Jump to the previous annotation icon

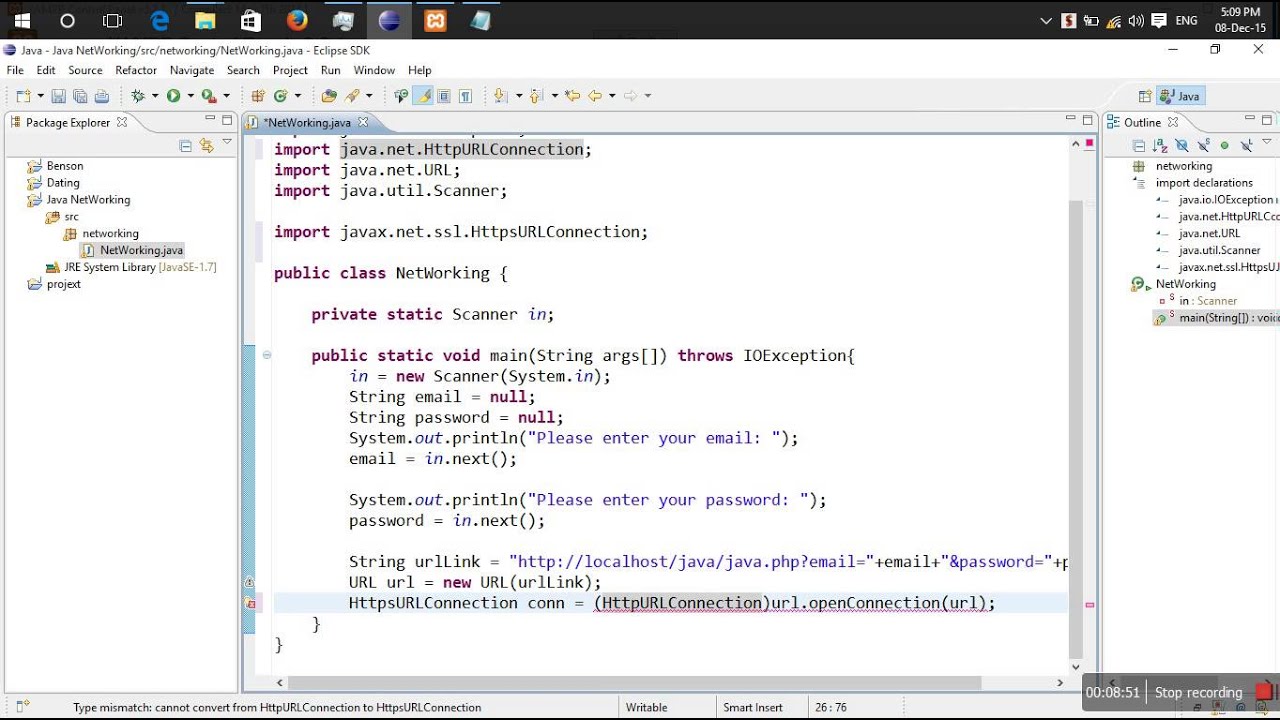tap(536, 96)
